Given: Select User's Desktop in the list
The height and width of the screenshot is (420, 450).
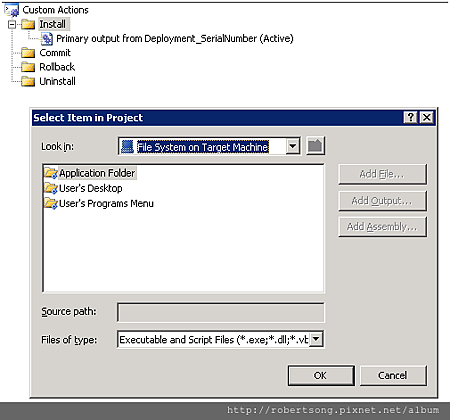Looking at the screenshot, I should [x=90, y=188].
